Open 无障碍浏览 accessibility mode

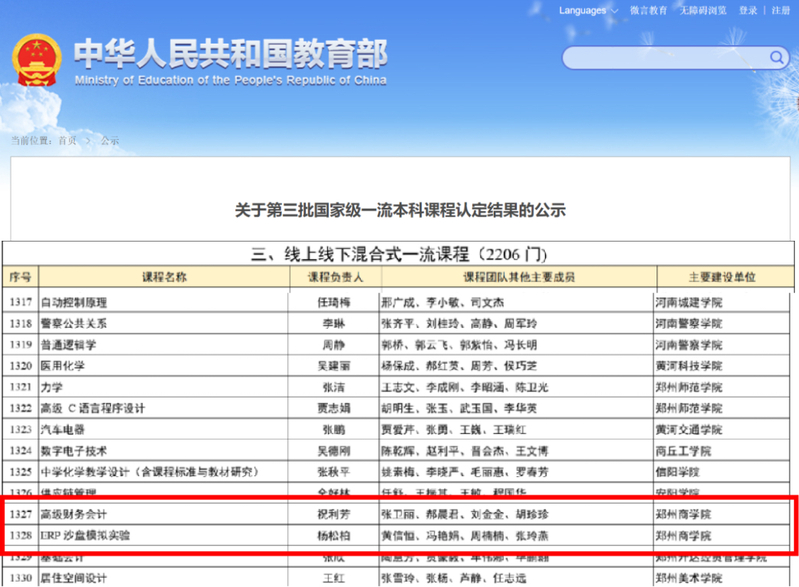click(x=703, y=11)
